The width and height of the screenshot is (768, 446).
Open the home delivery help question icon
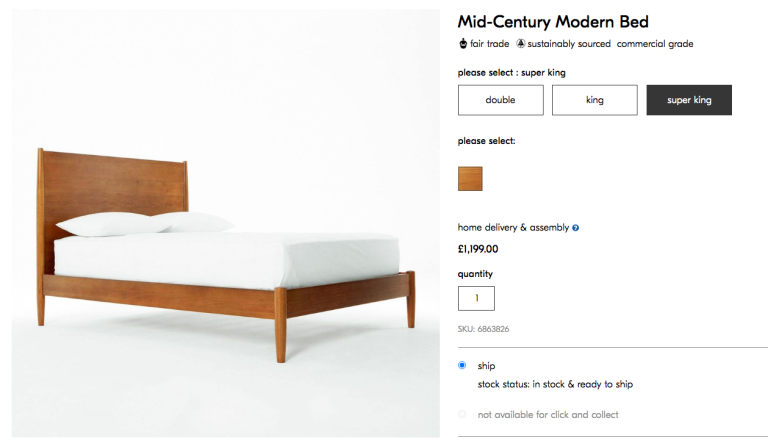tap(576, 228)
